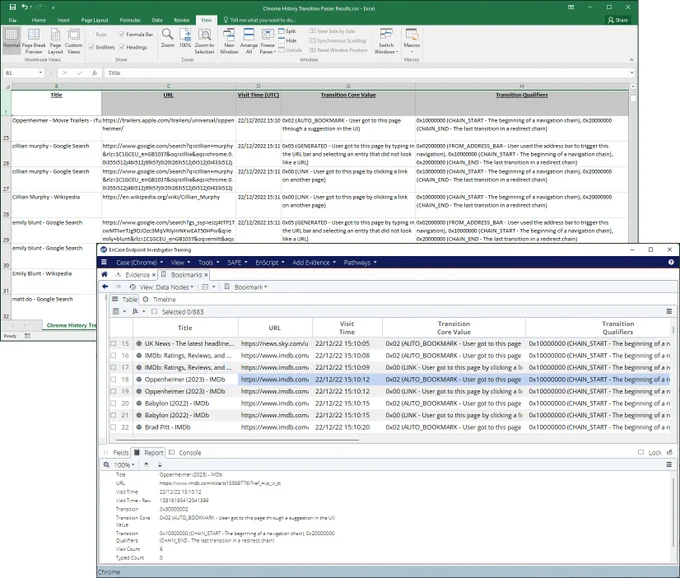Toggle the Headings checkbox in Excel
Viewport: 680px width, 578px height.
(x=122, y=47)
